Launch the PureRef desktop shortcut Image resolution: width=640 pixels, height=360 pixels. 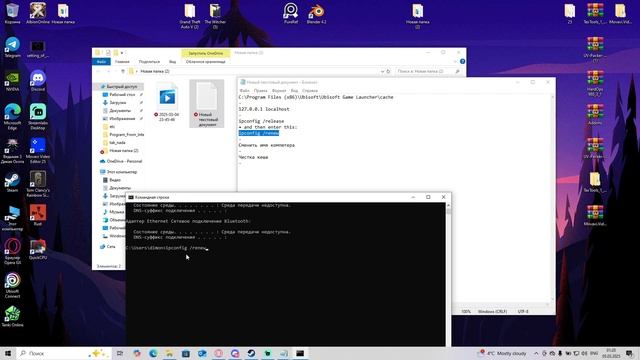pos(291,13)
